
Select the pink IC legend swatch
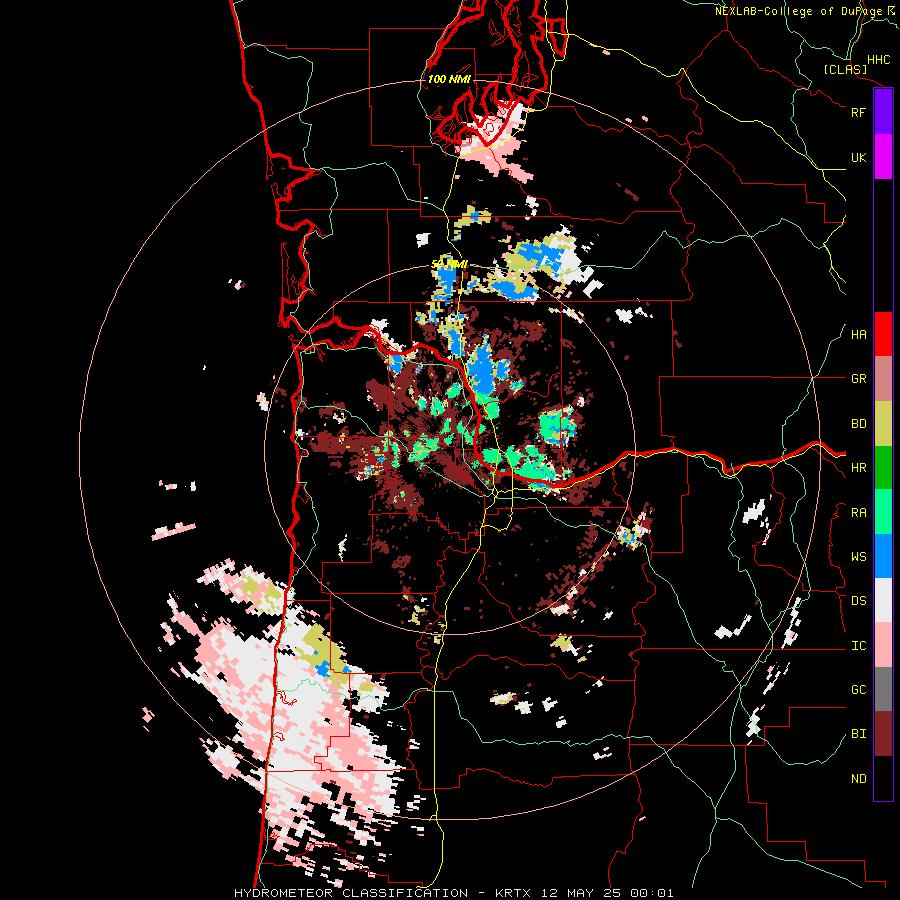[883, 645]
